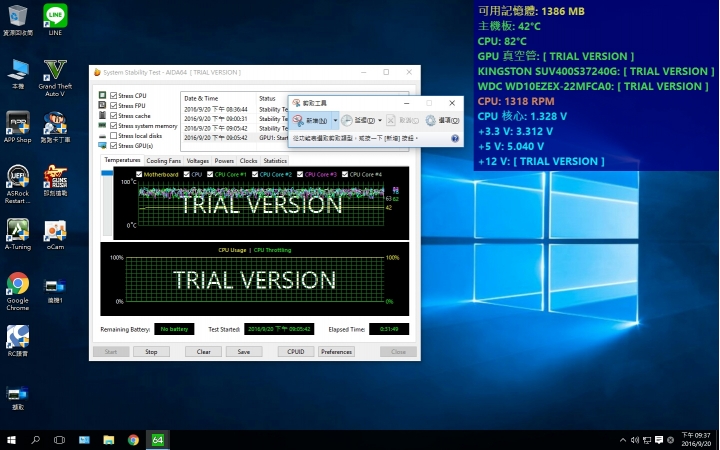Launch the oCam screen recorder shortcut
720x450 pixels.
click(x=55, y=234)
